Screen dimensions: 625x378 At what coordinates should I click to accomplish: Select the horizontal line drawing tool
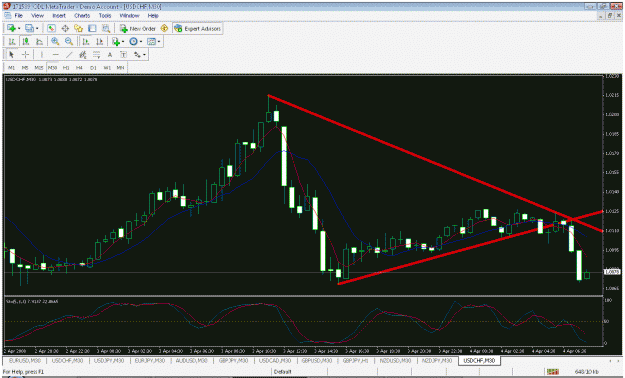point(55,54)
